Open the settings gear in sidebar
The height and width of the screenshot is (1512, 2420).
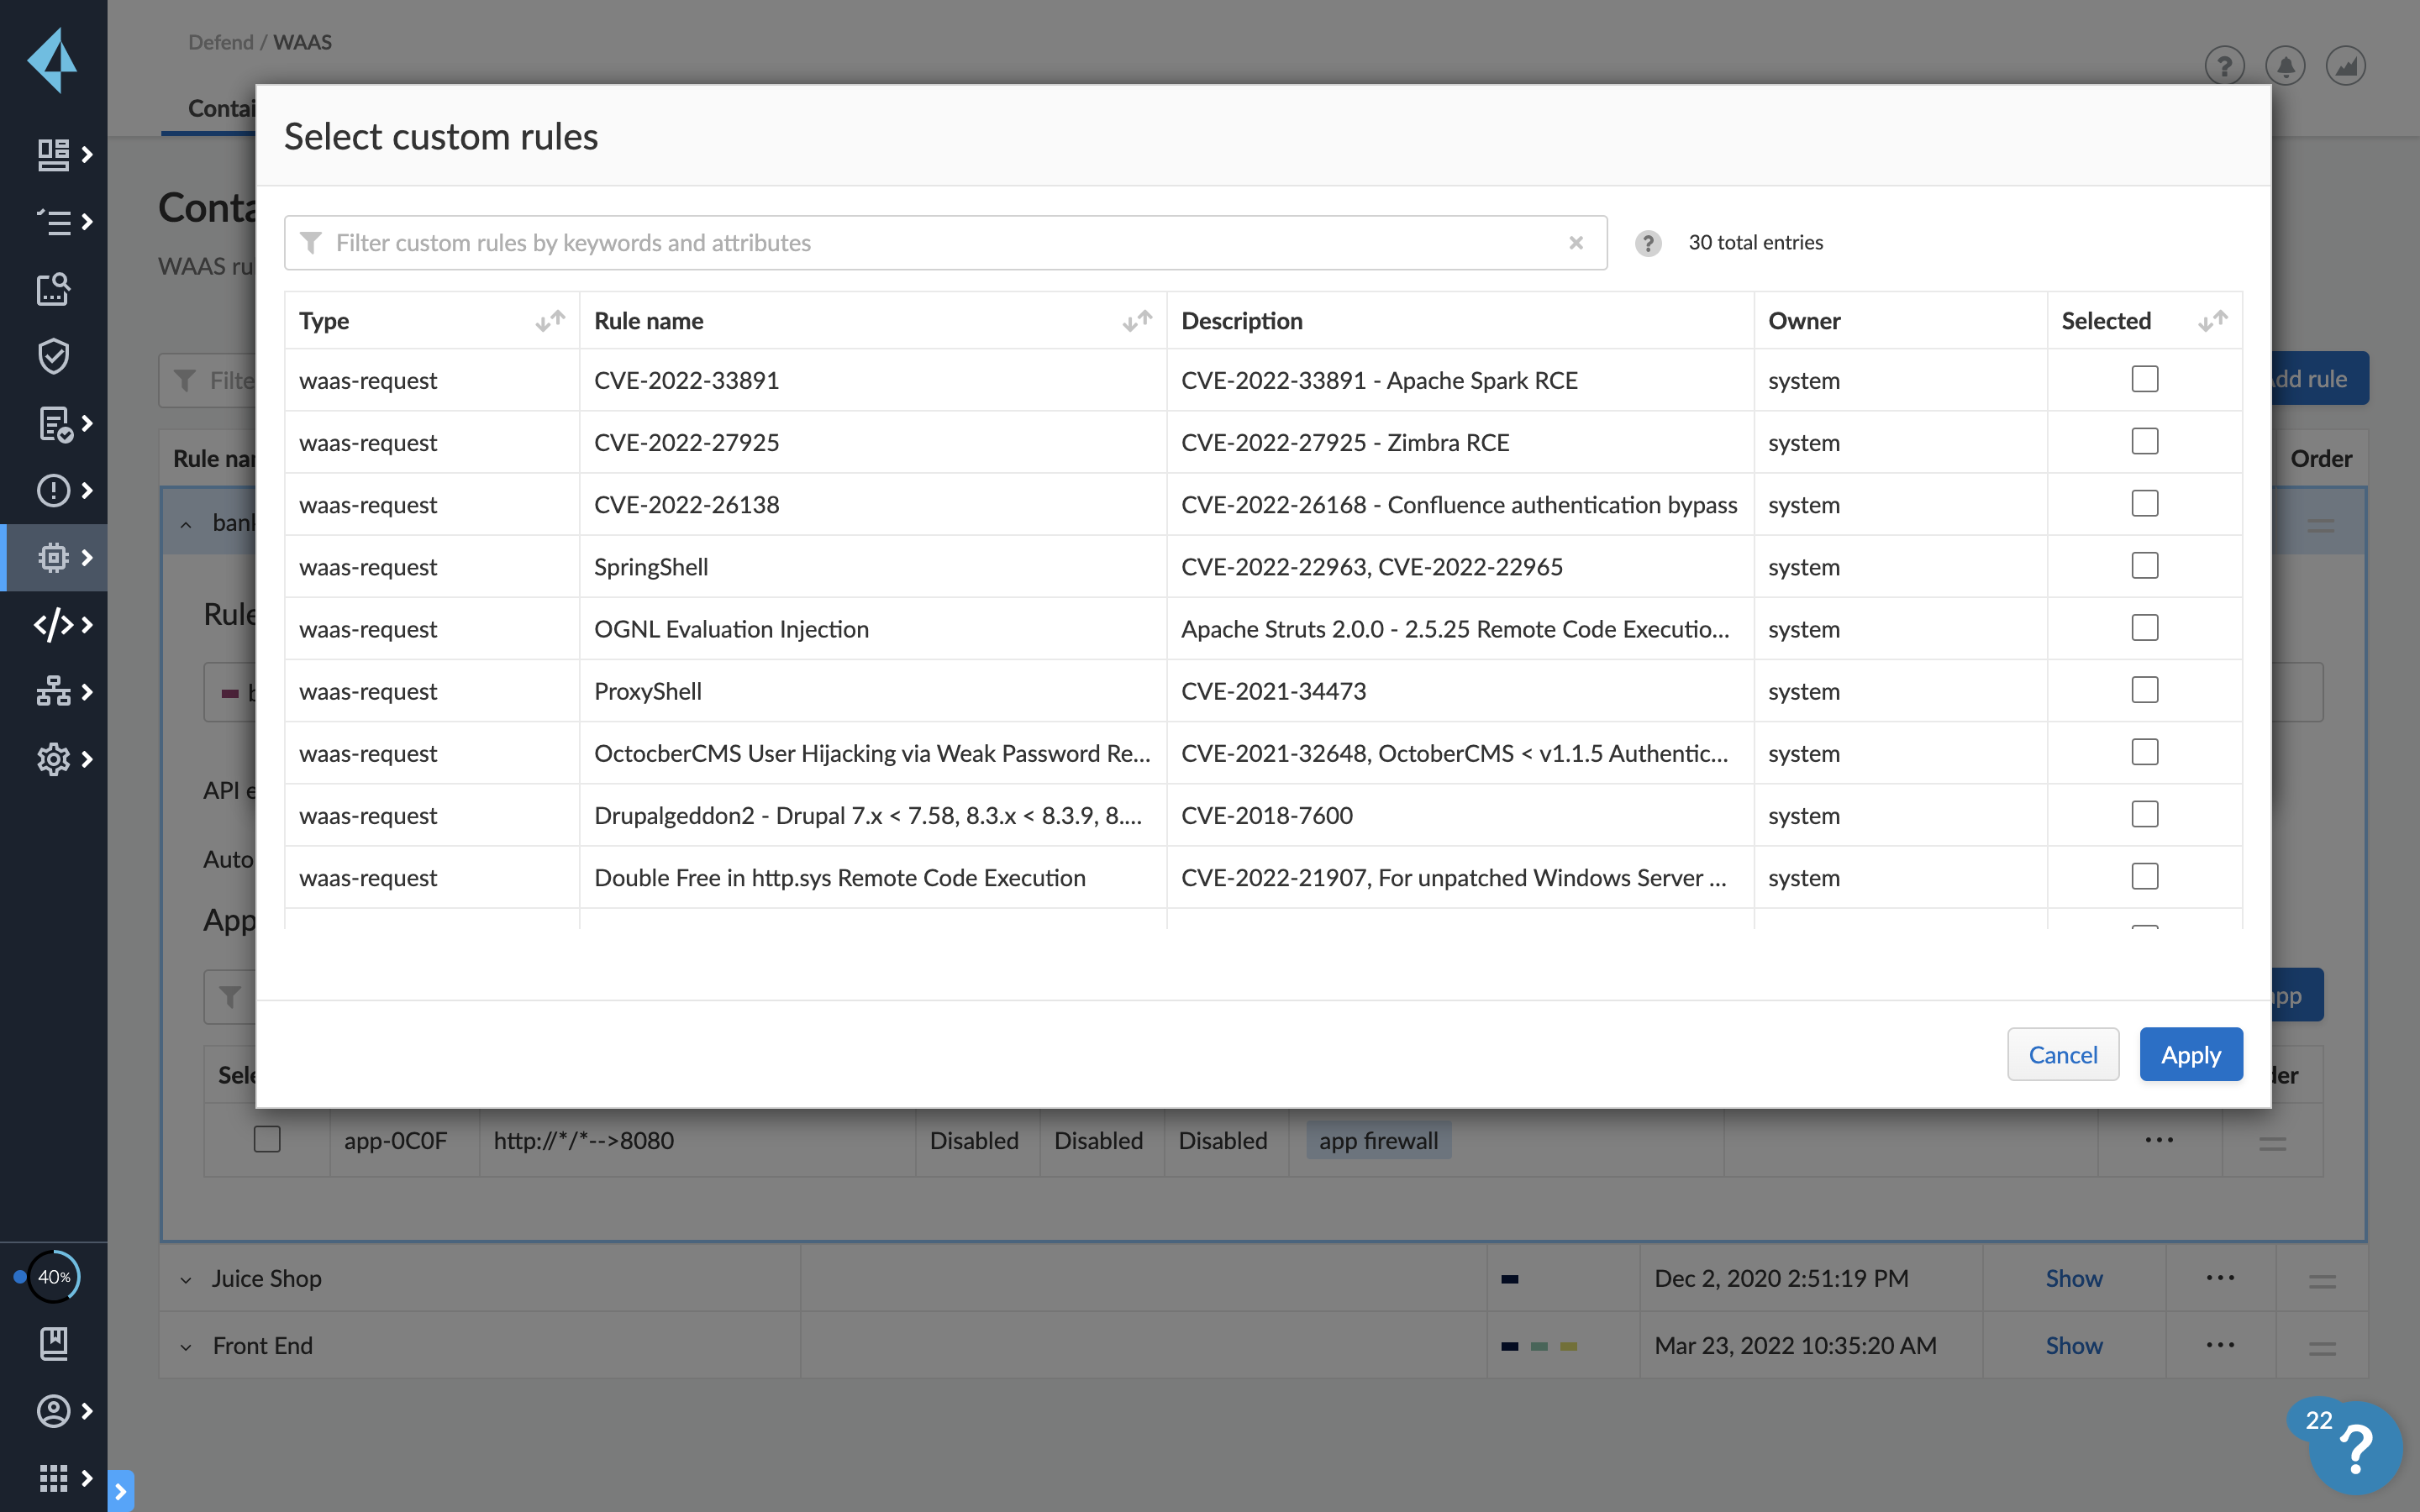click(53, 759)
